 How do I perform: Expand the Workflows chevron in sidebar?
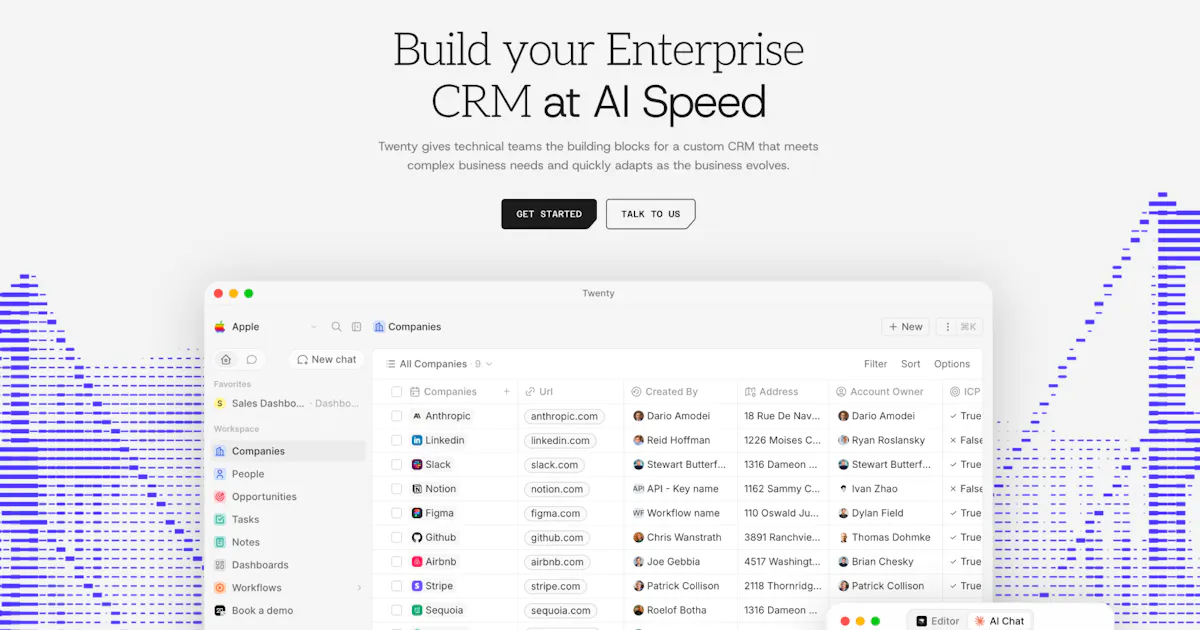click(x=359, y=588)
